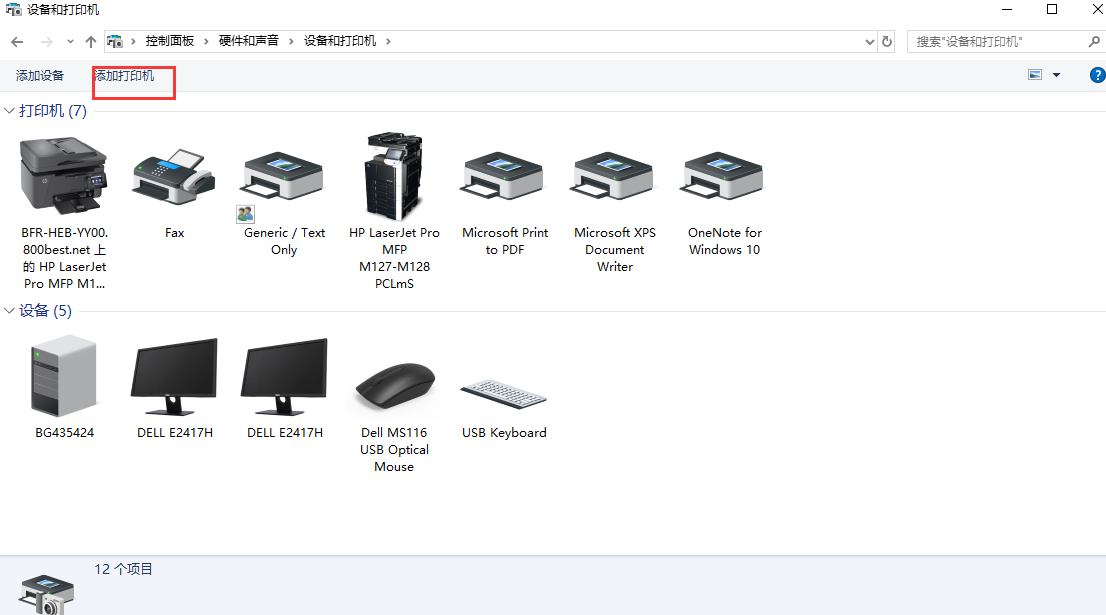Navigate to 硬件和声音 breadcrumb

click(248, 41)
